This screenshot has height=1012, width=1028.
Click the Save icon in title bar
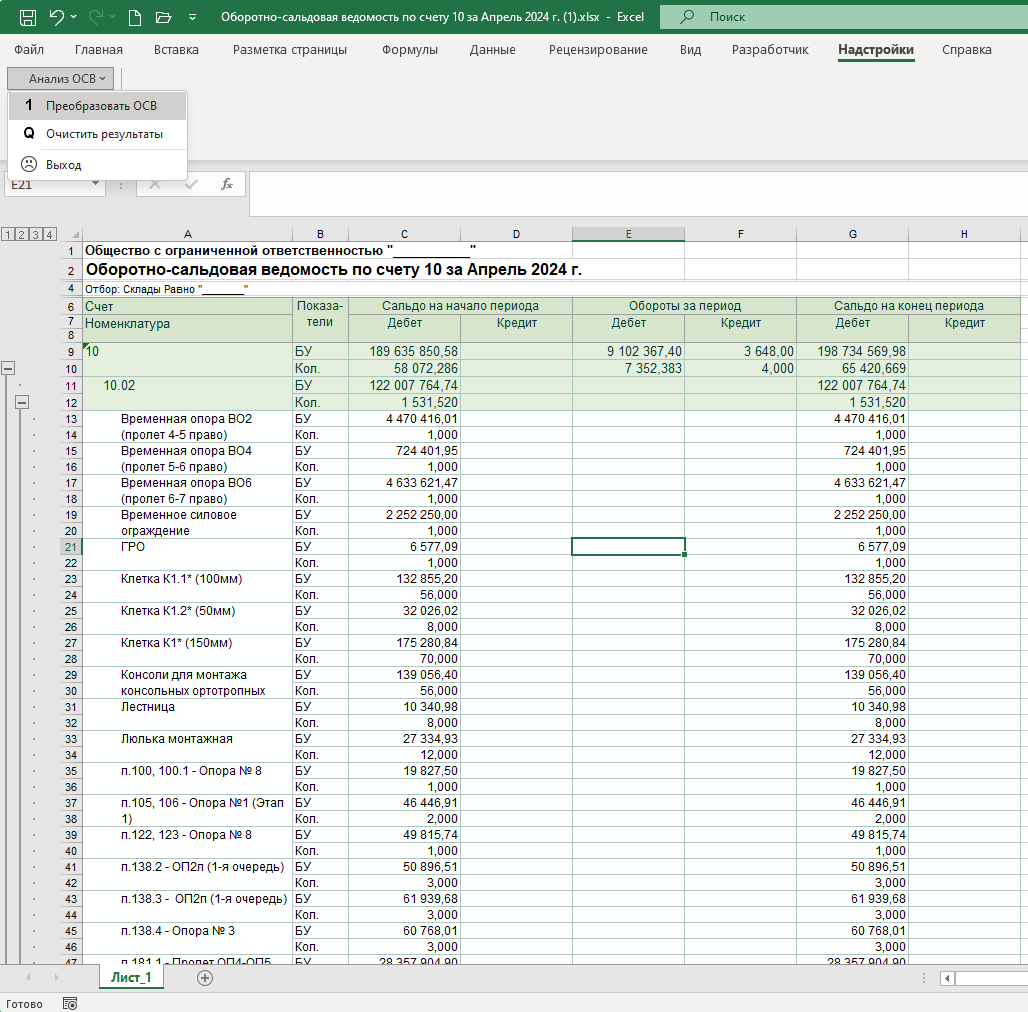click(x=27, y=17)
